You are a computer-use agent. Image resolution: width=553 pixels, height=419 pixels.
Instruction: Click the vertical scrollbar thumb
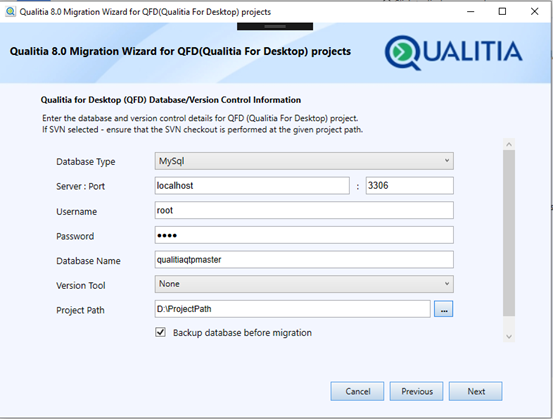click(509, 233)
